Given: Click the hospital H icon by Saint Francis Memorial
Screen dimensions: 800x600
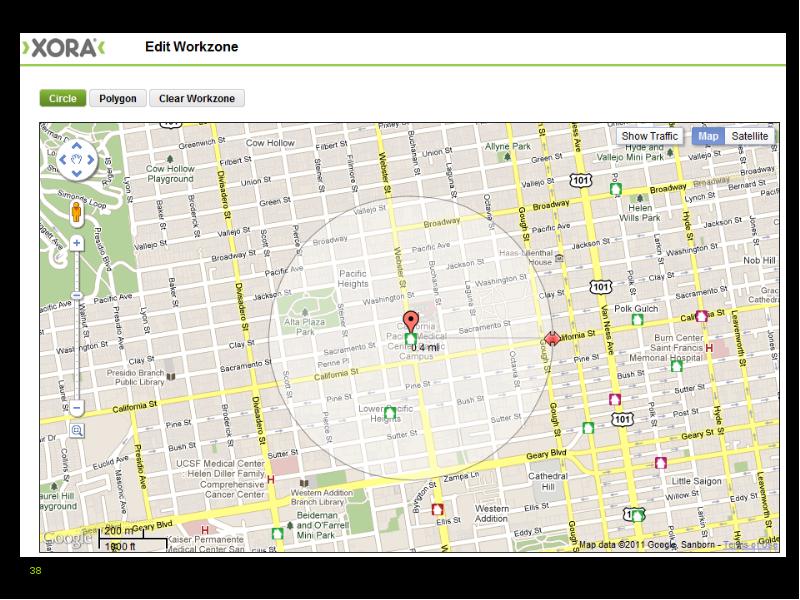Looking at the screenshot, I should 709,348.
